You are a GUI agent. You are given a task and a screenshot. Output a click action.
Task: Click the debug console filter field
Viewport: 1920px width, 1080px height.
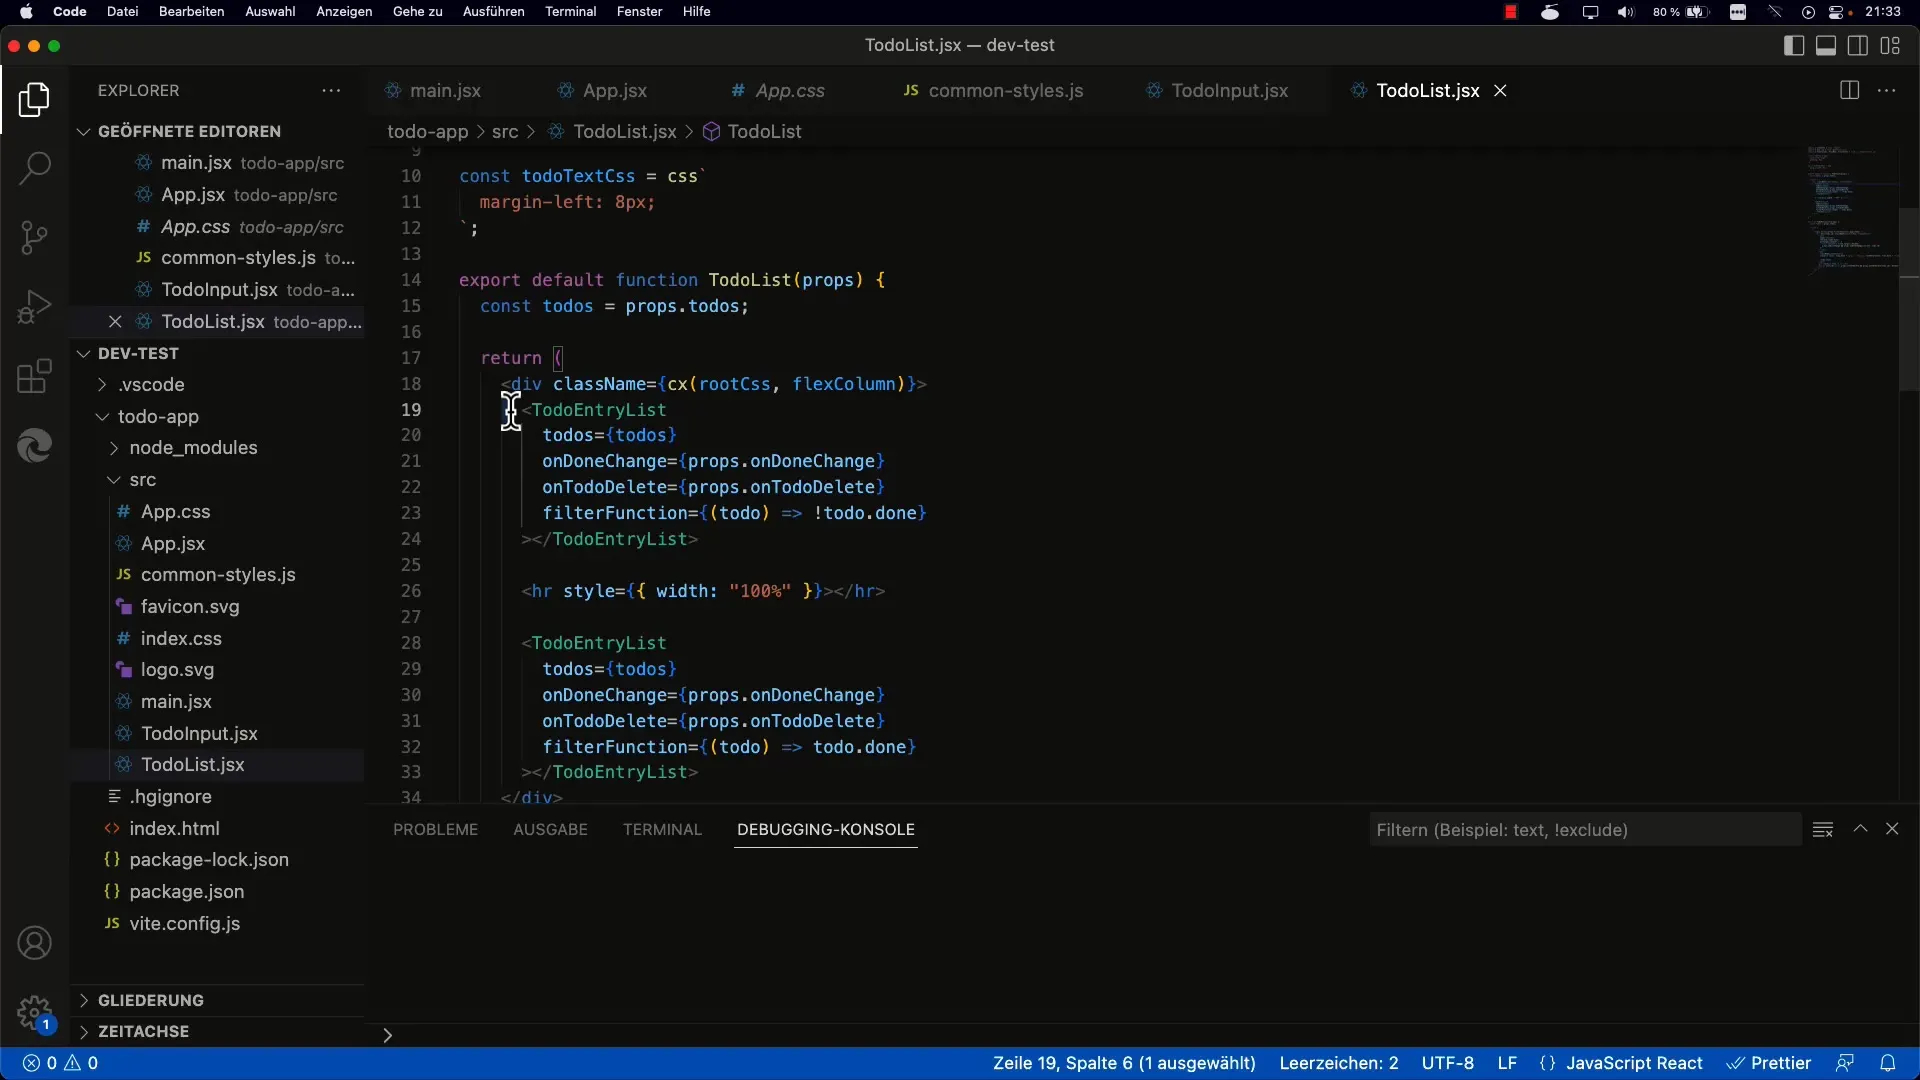click(x=1585, y=829)
